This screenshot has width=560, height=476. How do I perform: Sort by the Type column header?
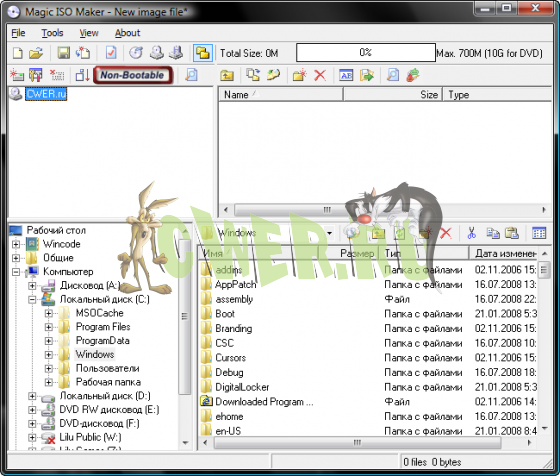click(497, 95)
